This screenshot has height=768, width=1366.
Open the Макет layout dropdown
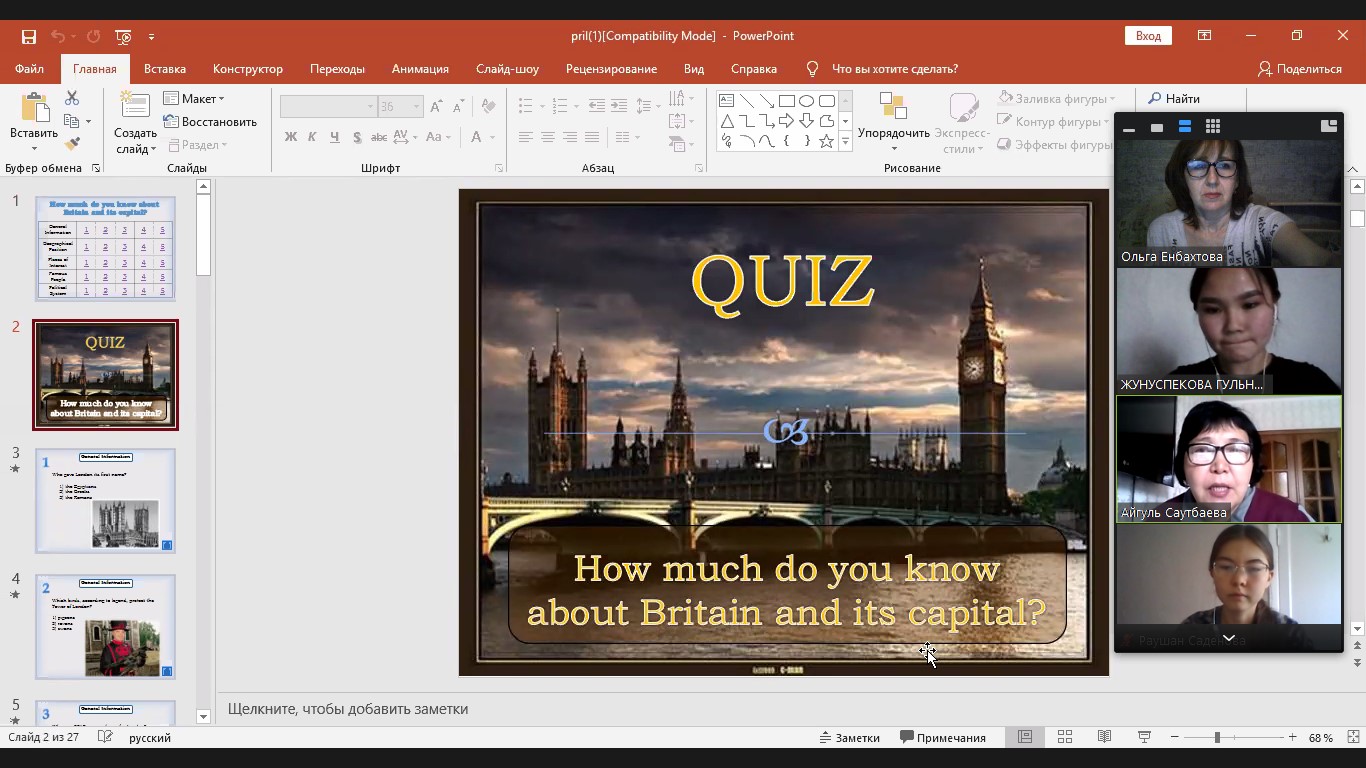coord(195,99)
